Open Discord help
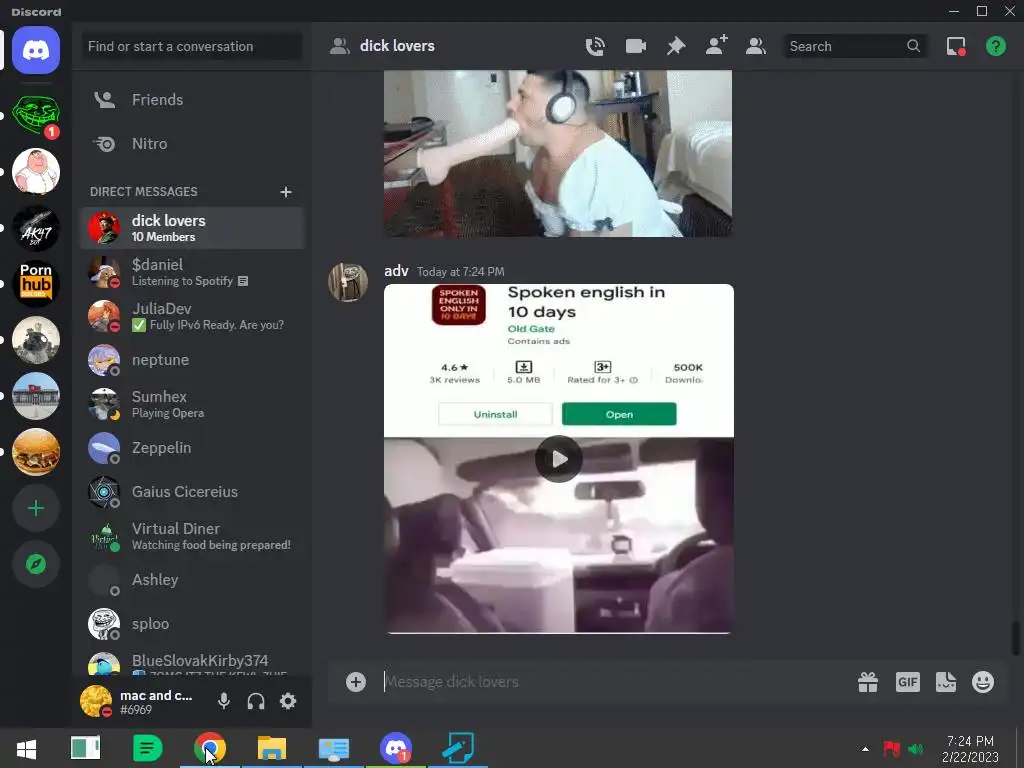Screen dimensions: 1024x768 point(996,46)
